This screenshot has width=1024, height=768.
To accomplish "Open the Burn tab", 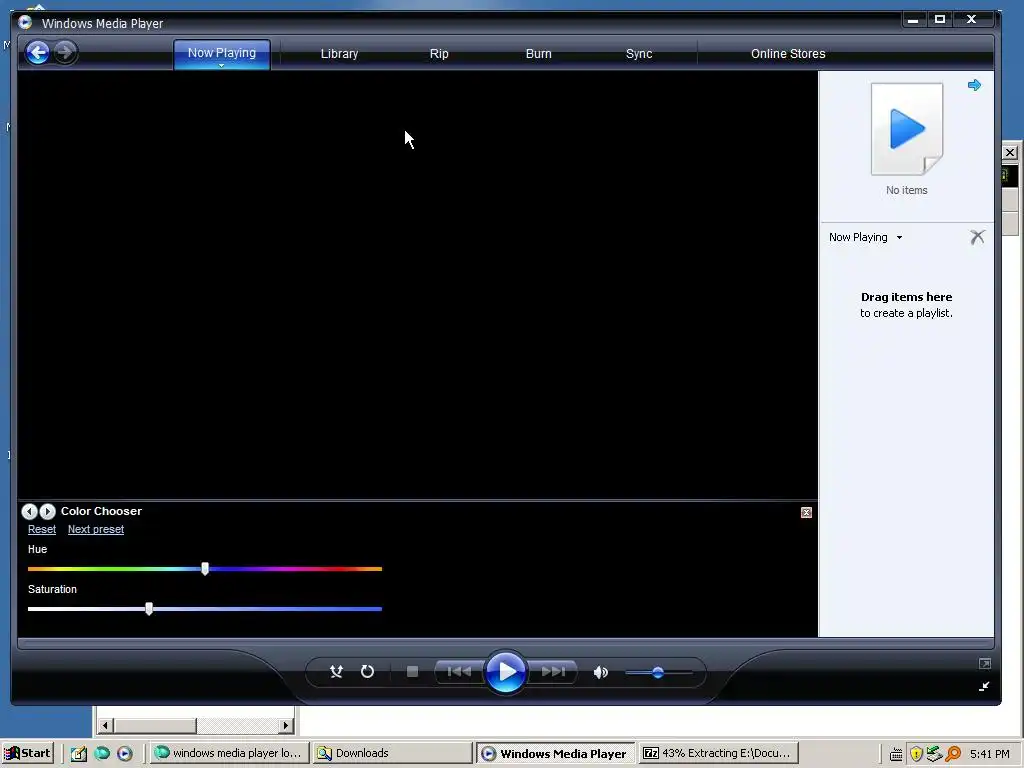I will tap(539, 54).
